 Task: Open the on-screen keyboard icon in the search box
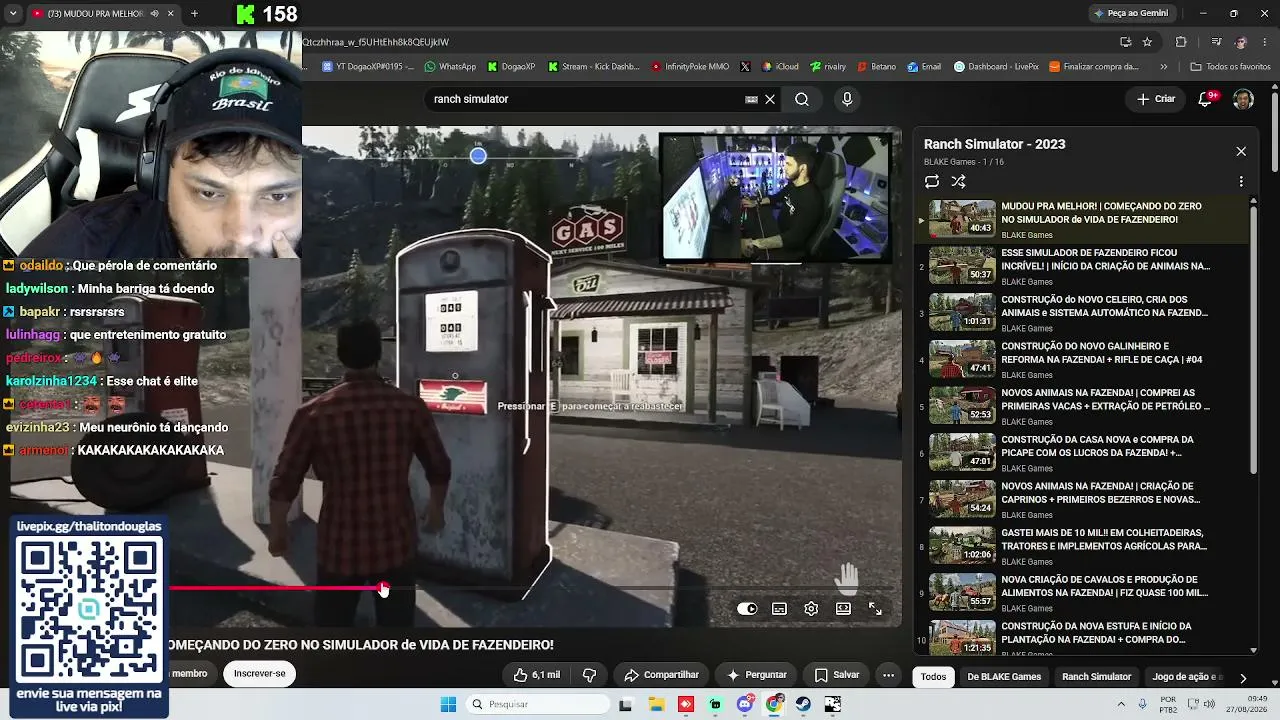751,99
